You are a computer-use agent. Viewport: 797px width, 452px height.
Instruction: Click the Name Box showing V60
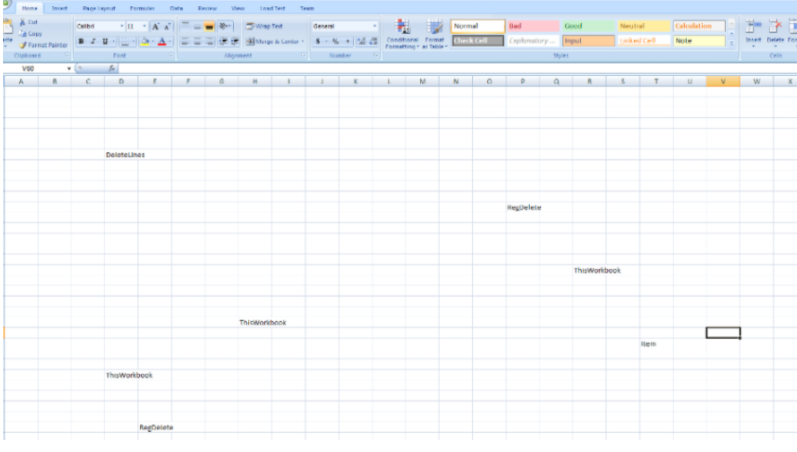point(40,68)
